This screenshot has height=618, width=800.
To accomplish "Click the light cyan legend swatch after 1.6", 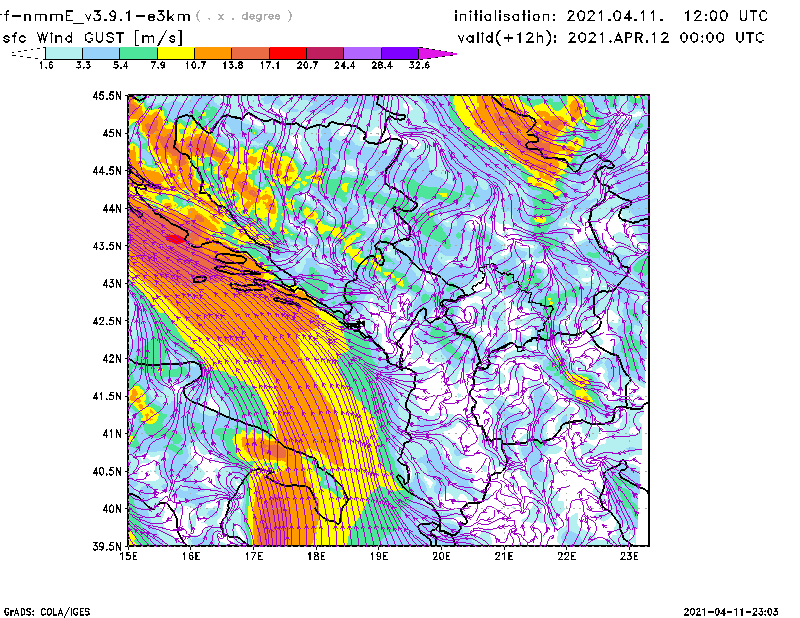I will coord(64,53).
